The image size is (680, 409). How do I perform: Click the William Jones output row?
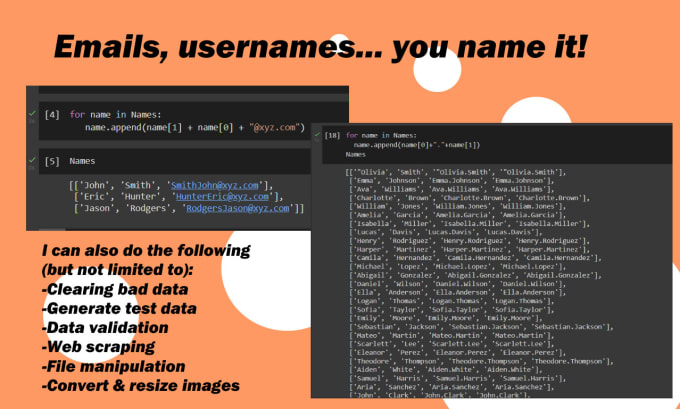pyautogui.click(x=458, y=206)
